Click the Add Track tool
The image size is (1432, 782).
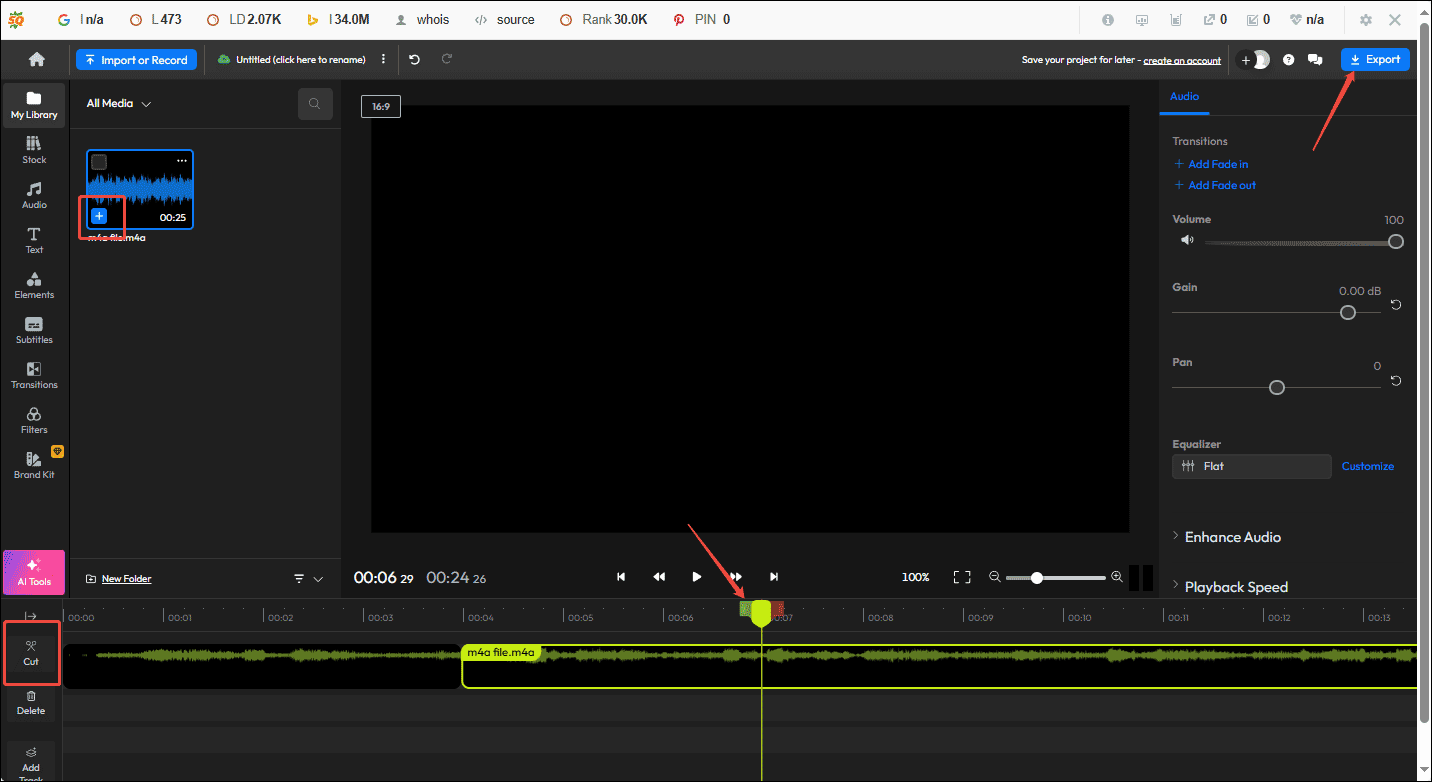(31, 760)
